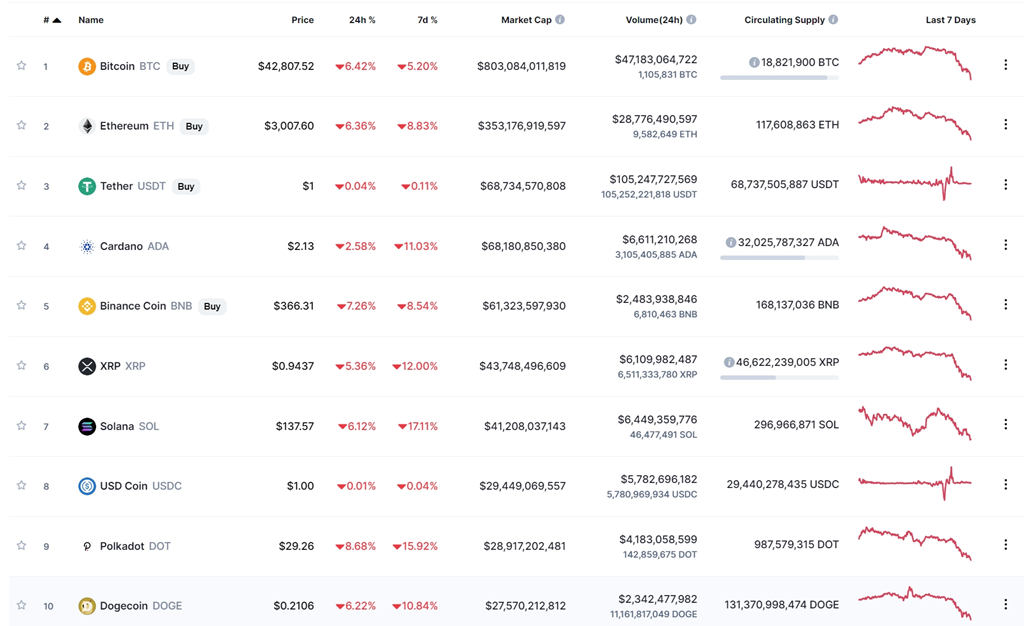Viewport: 1024px width, 626px height.
Task: Click Market Cap info icon
Action: 560,20
